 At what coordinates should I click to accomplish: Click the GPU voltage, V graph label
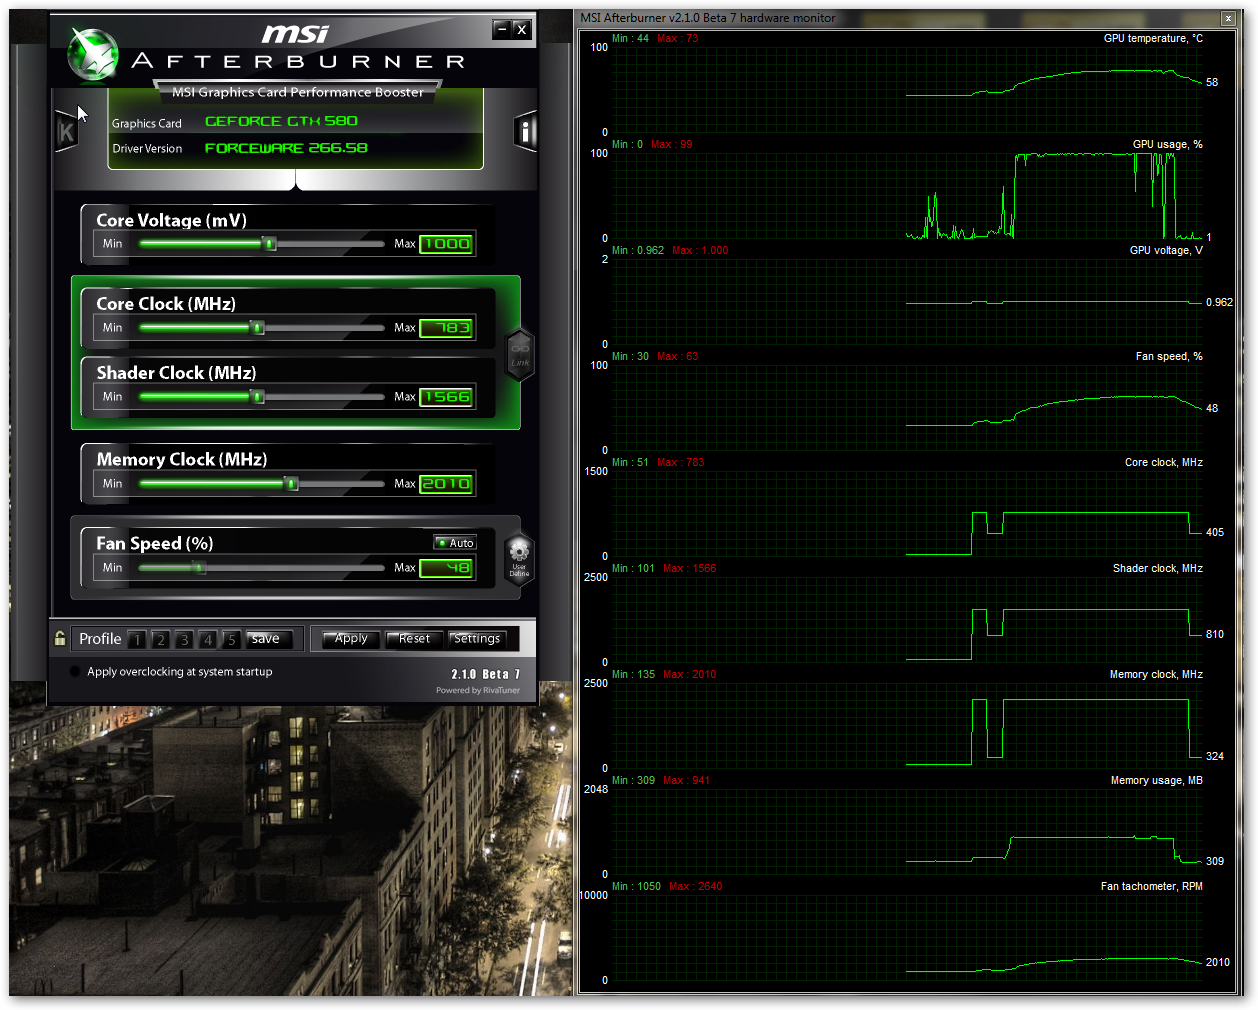pos(1166,250)
